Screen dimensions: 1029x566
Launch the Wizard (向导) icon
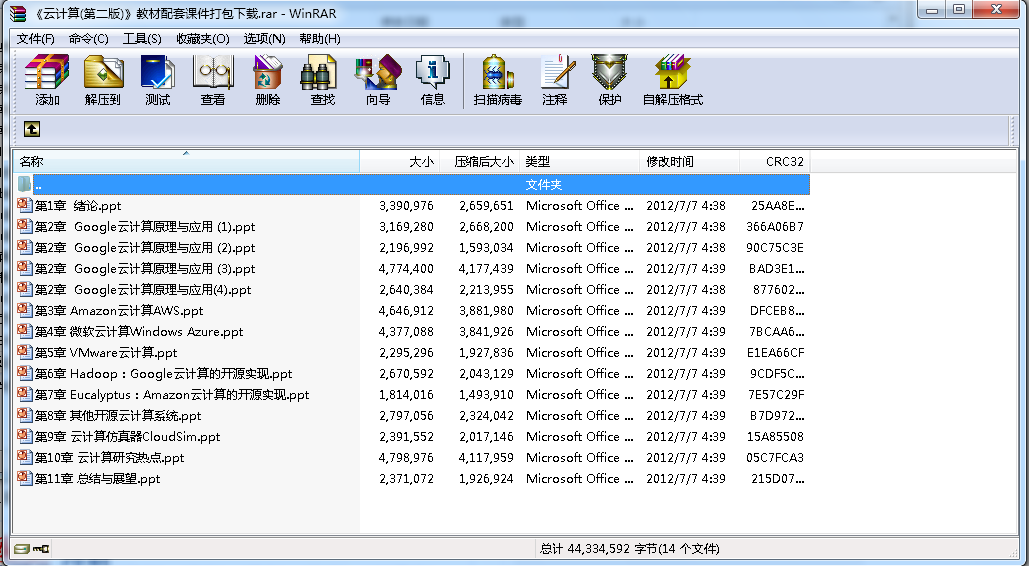point(378,80)
